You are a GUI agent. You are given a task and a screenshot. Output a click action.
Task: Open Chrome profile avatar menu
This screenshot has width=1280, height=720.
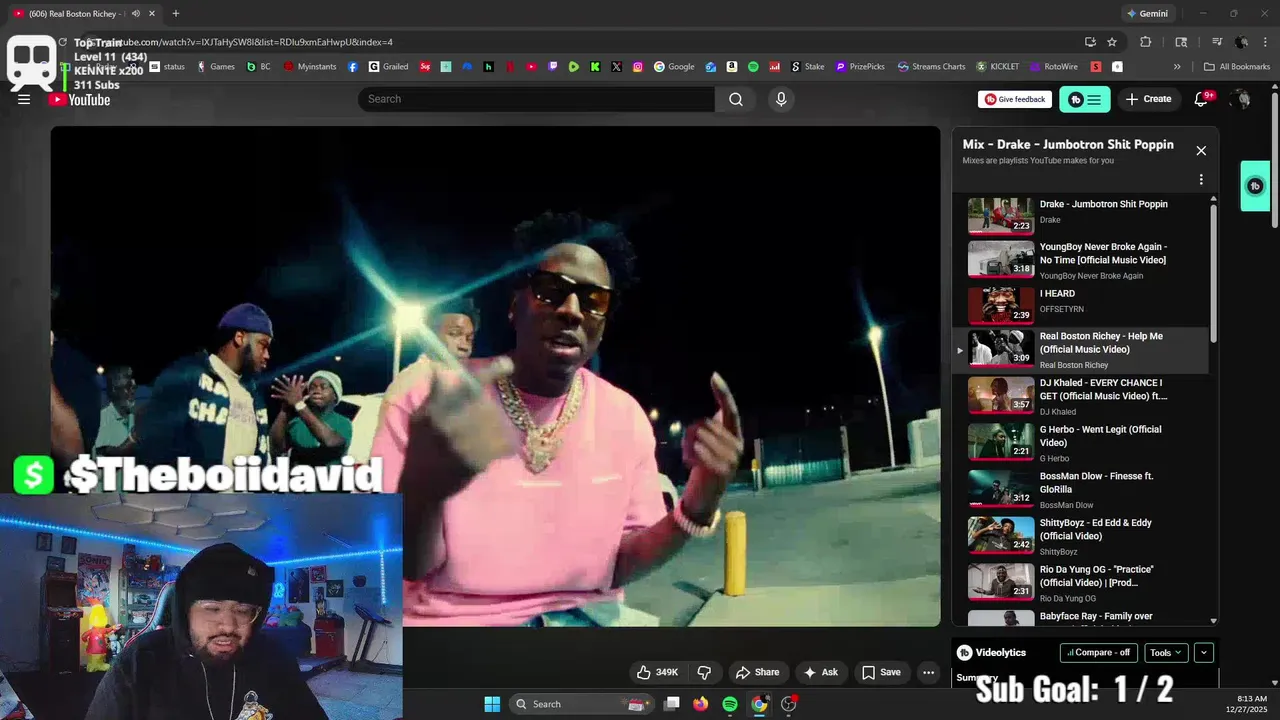tap(1241, 42)
